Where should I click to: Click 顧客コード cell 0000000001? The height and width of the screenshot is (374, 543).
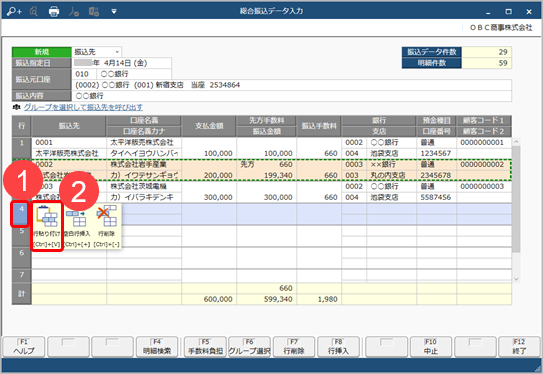[x=484, y=143]
